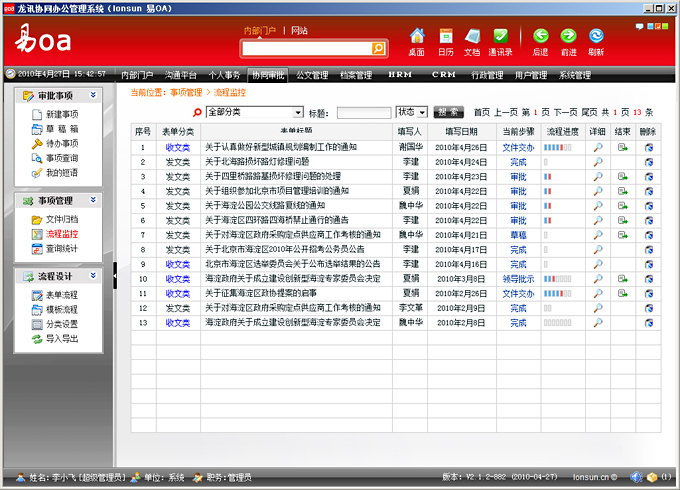Open the 通讯录 contacts icon
This screenshot has height=490, width=680.
(500, 42)
